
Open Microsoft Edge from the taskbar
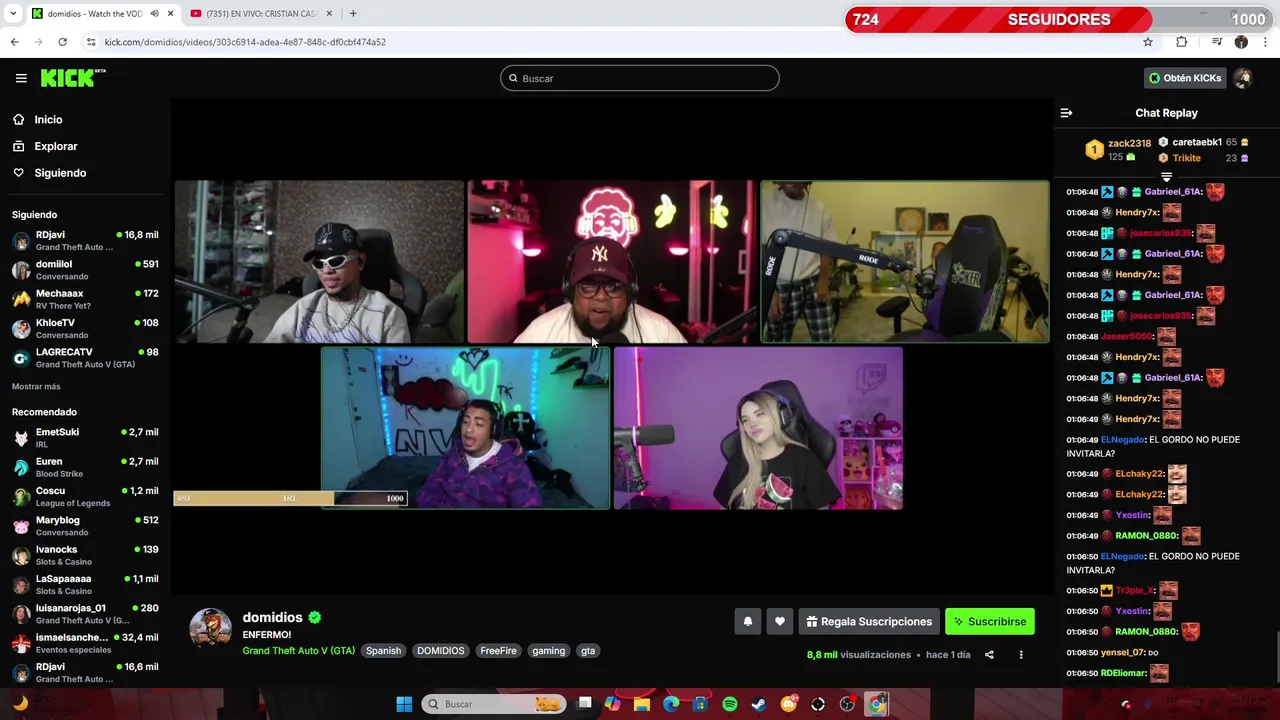click(671, 704)
